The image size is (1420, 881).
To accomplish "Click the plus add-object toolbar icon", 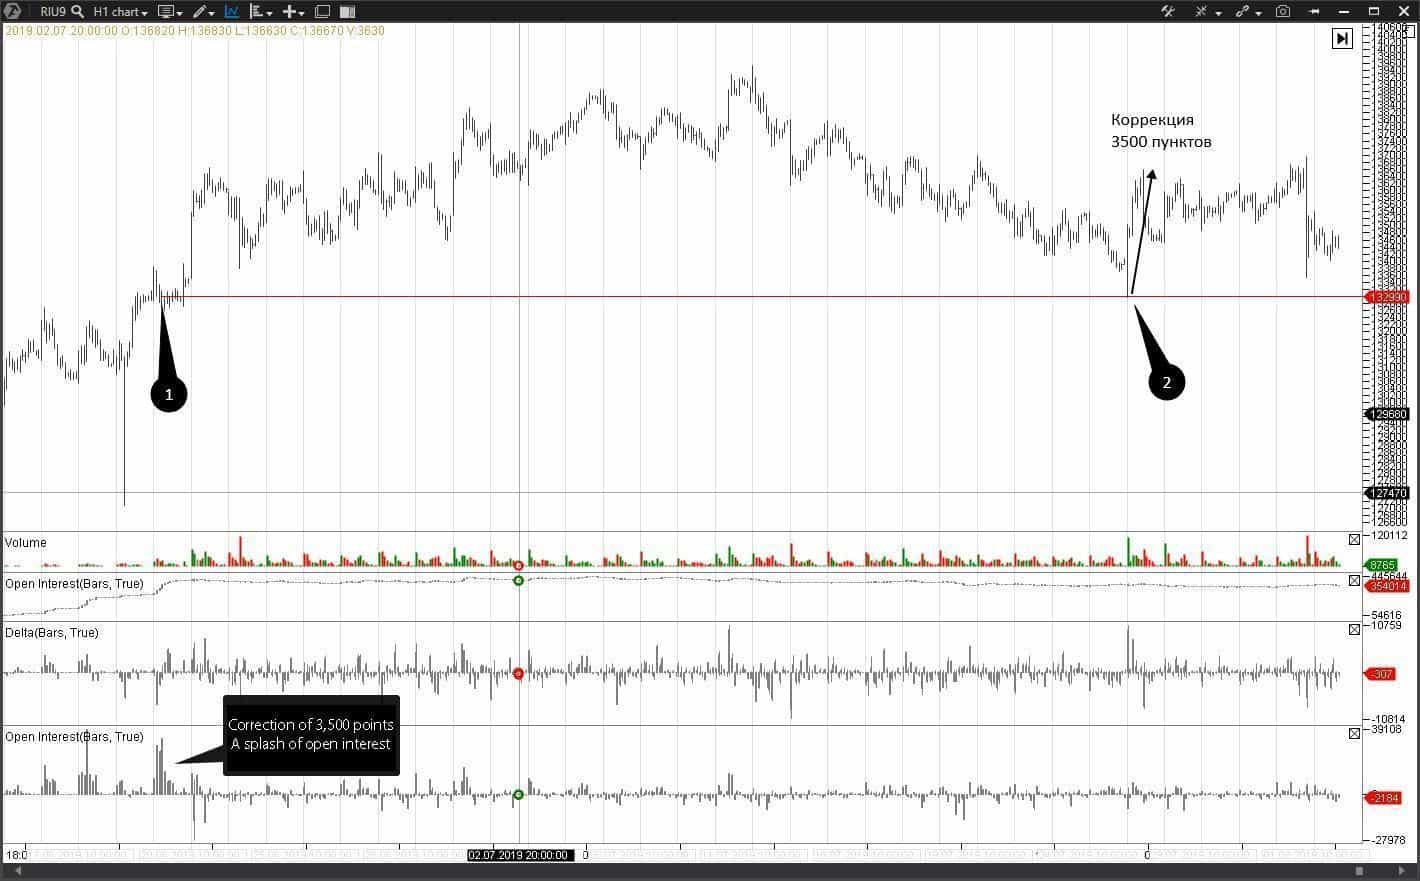I will pyautogui.click(x=292, y=12).
